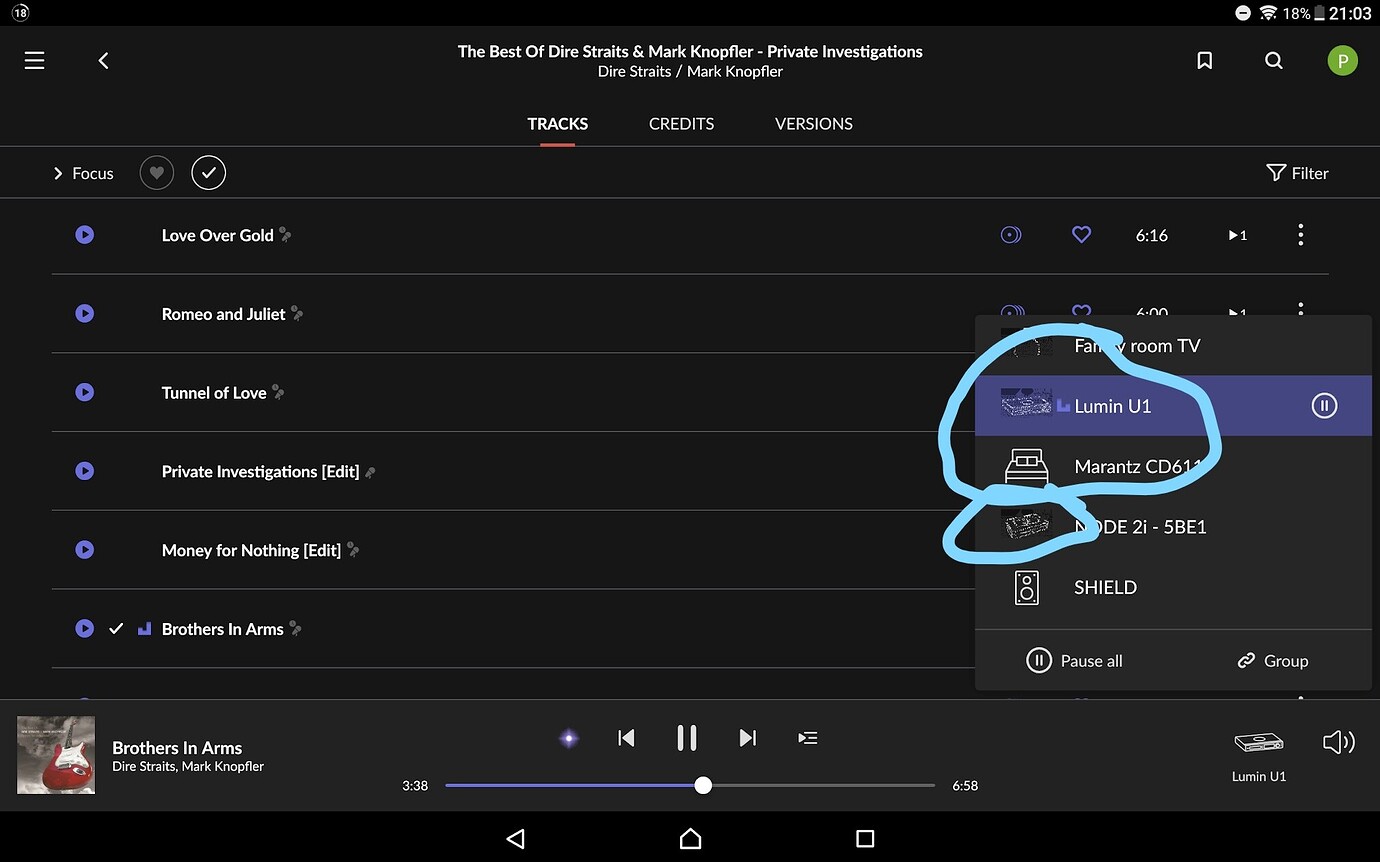The width and height of the screenshot is (1380, 862).
Task: Open the profile avatar
Action: click(1342, 60)
